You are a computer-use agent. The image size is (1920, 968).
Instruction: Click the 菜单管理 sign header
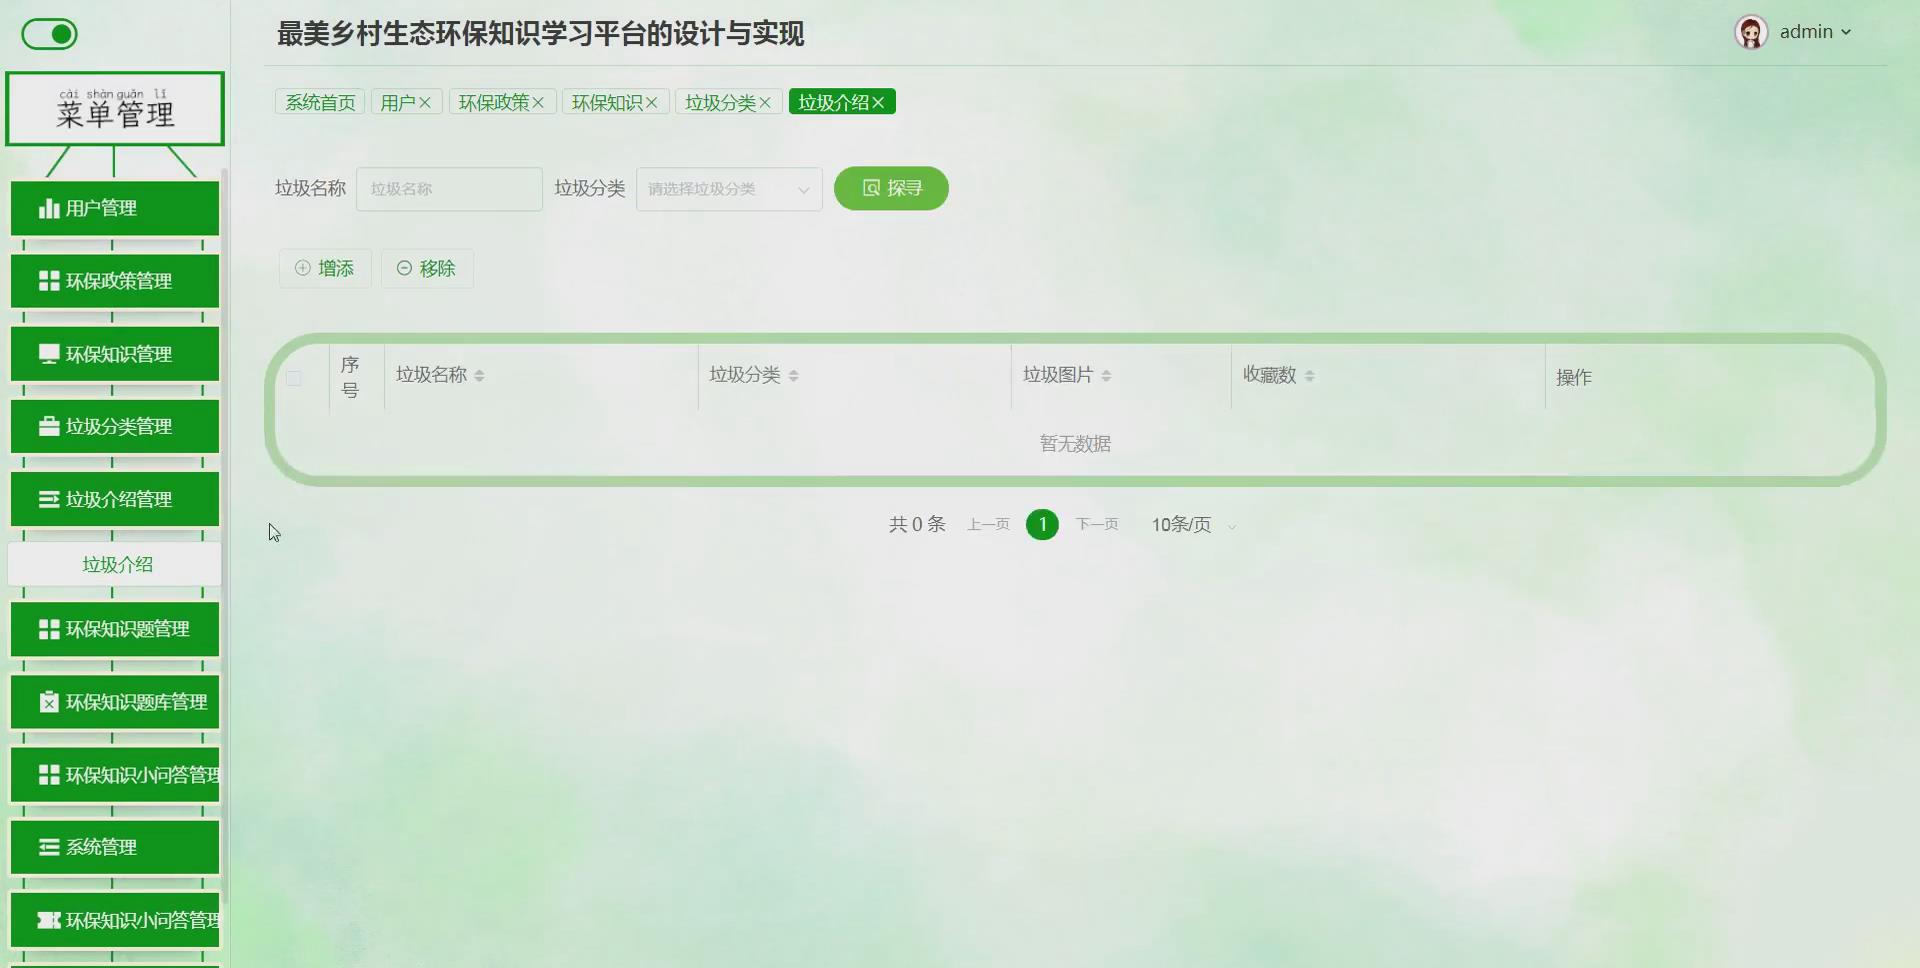115,108
